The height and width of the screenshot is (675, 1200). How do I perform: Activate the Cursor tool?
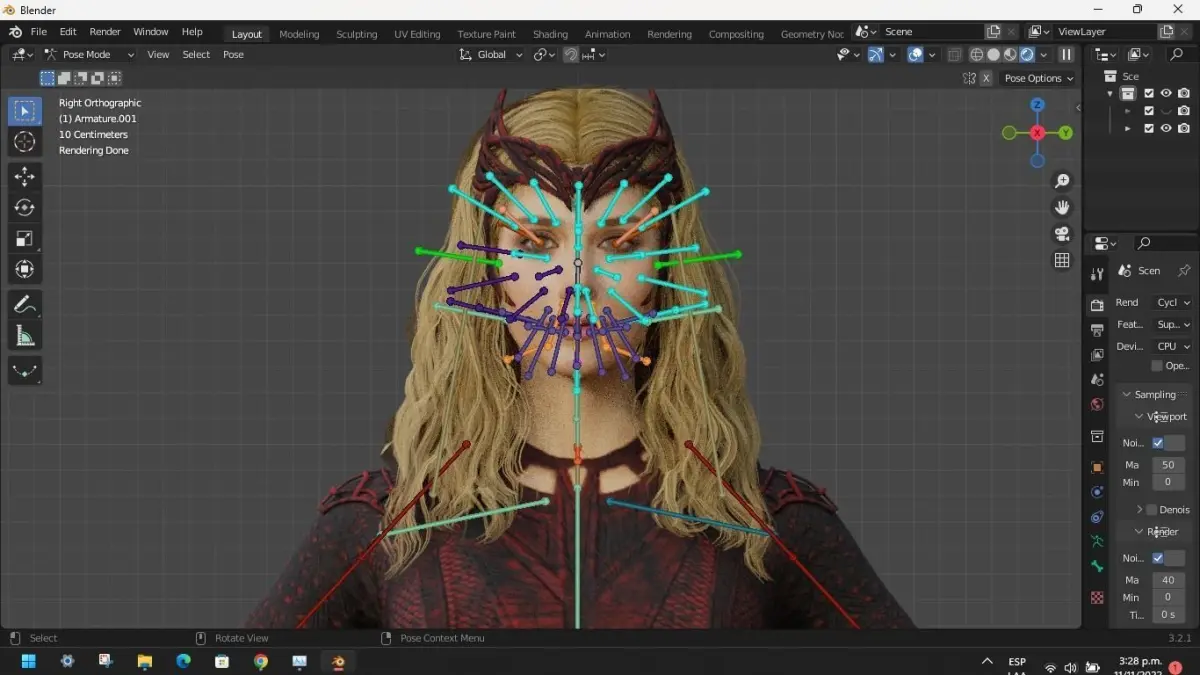tap(25, 142)
